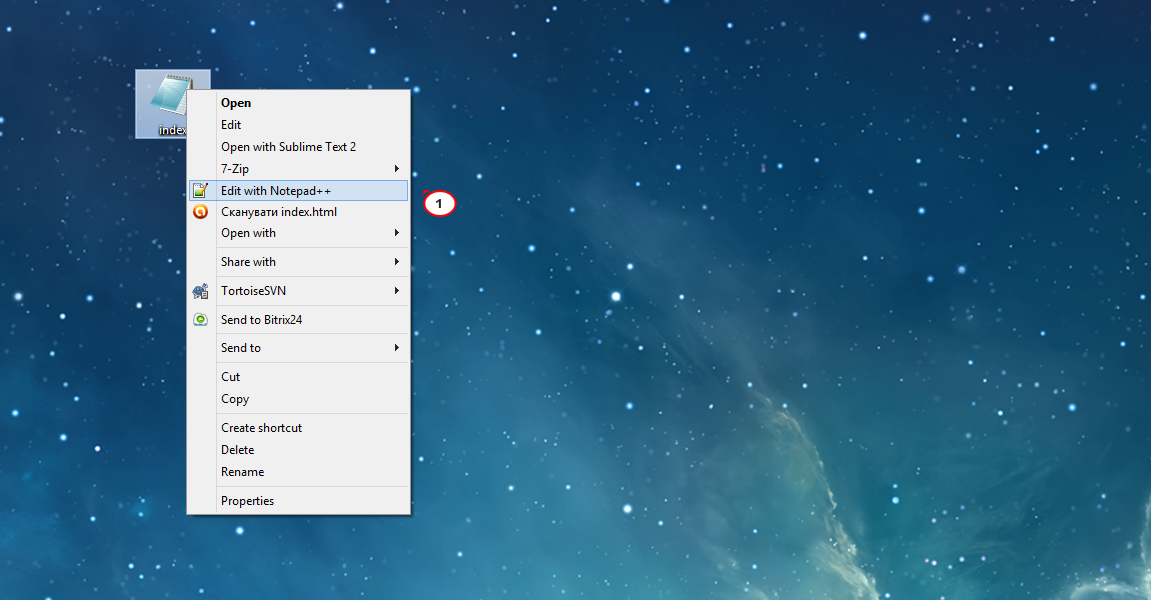Click the TortoiseSVN icon in context menu
1151x600 pixels.
tap(201, 291)
